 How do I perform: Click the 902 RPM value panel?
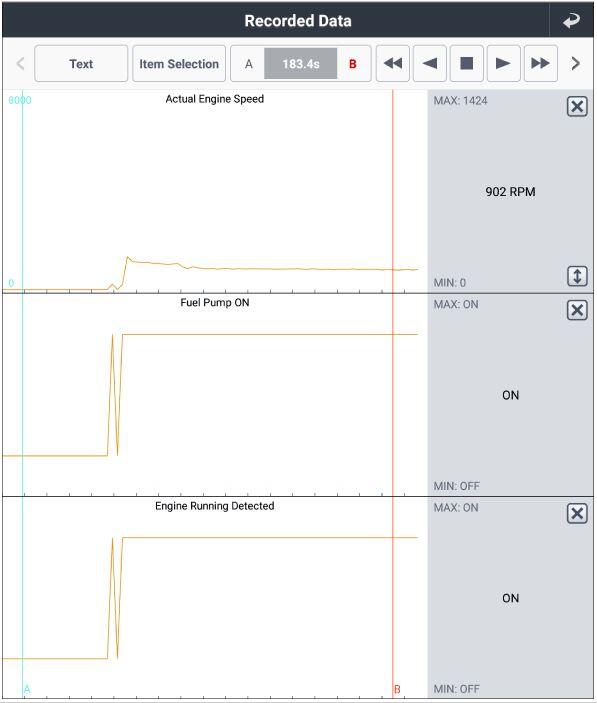pos(510,192)
